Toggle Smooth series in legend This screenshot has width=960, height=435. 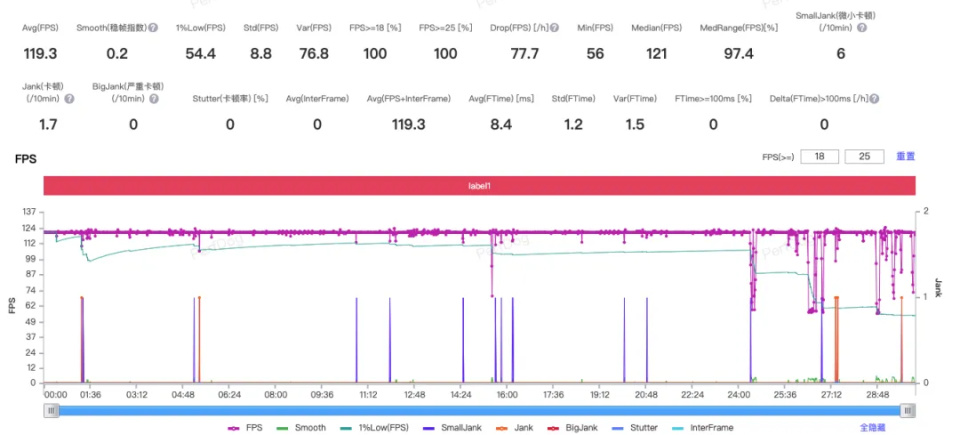point(301,428)
